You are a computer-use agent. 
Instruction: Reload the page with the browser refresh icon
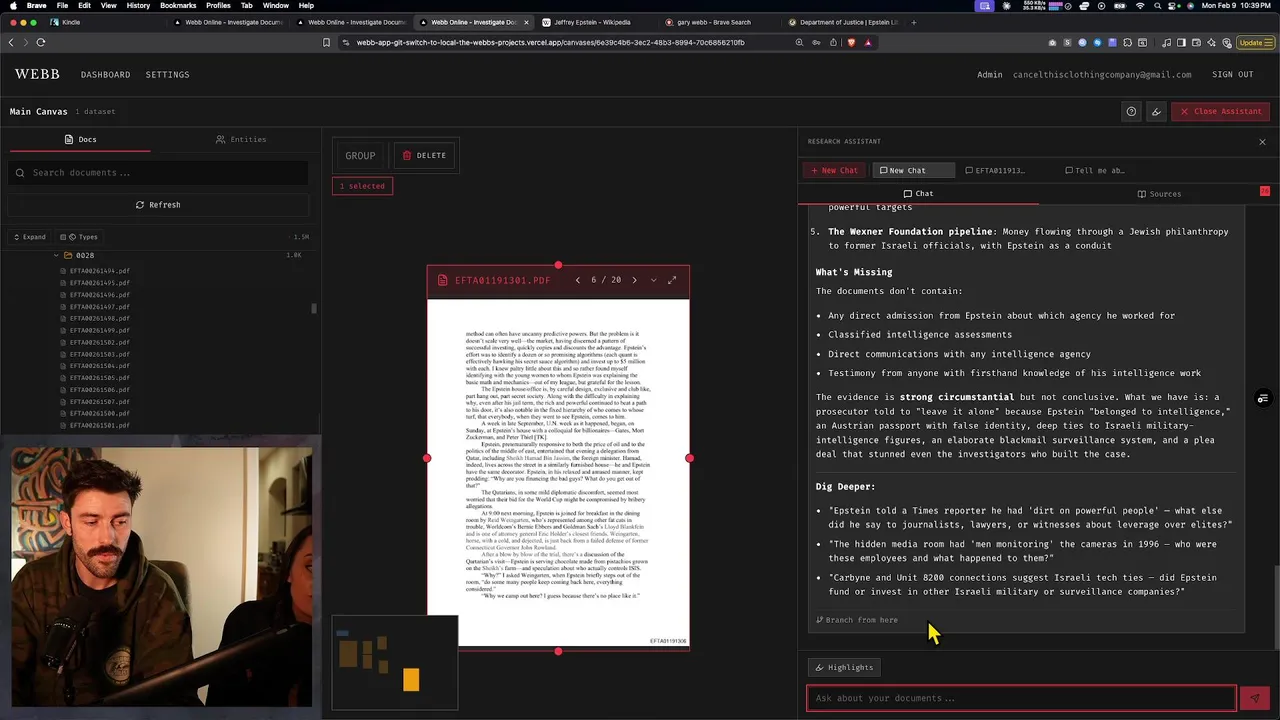click(x=41, y=42)
